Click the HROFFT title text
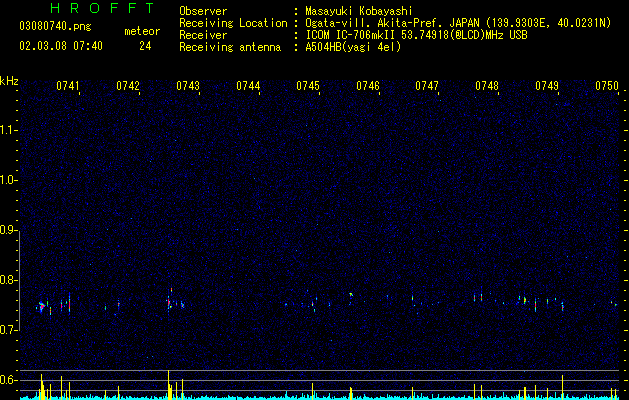The image size is (629, 400). [x=103, y=8]
